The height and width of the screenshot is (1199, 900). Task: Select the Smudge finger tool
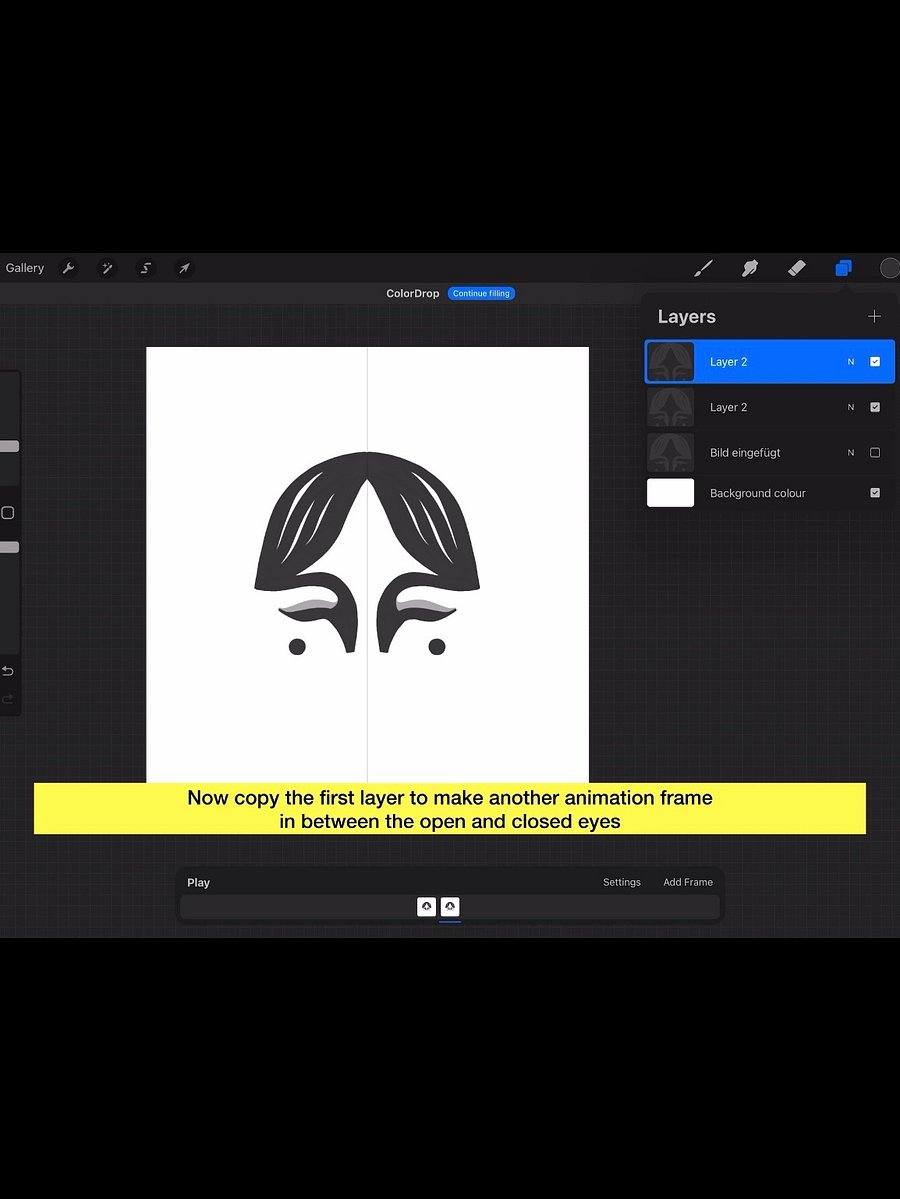750,268
